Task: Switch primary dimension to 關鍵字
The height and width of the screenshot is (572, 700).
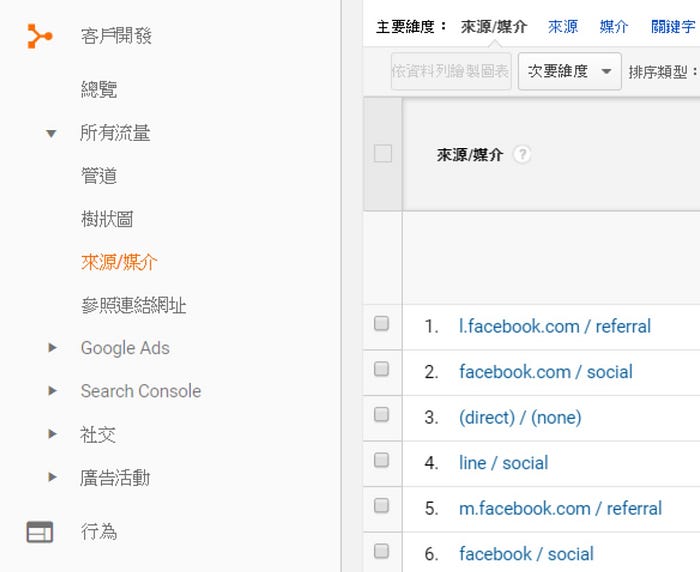Action: (x=673, y=27)
